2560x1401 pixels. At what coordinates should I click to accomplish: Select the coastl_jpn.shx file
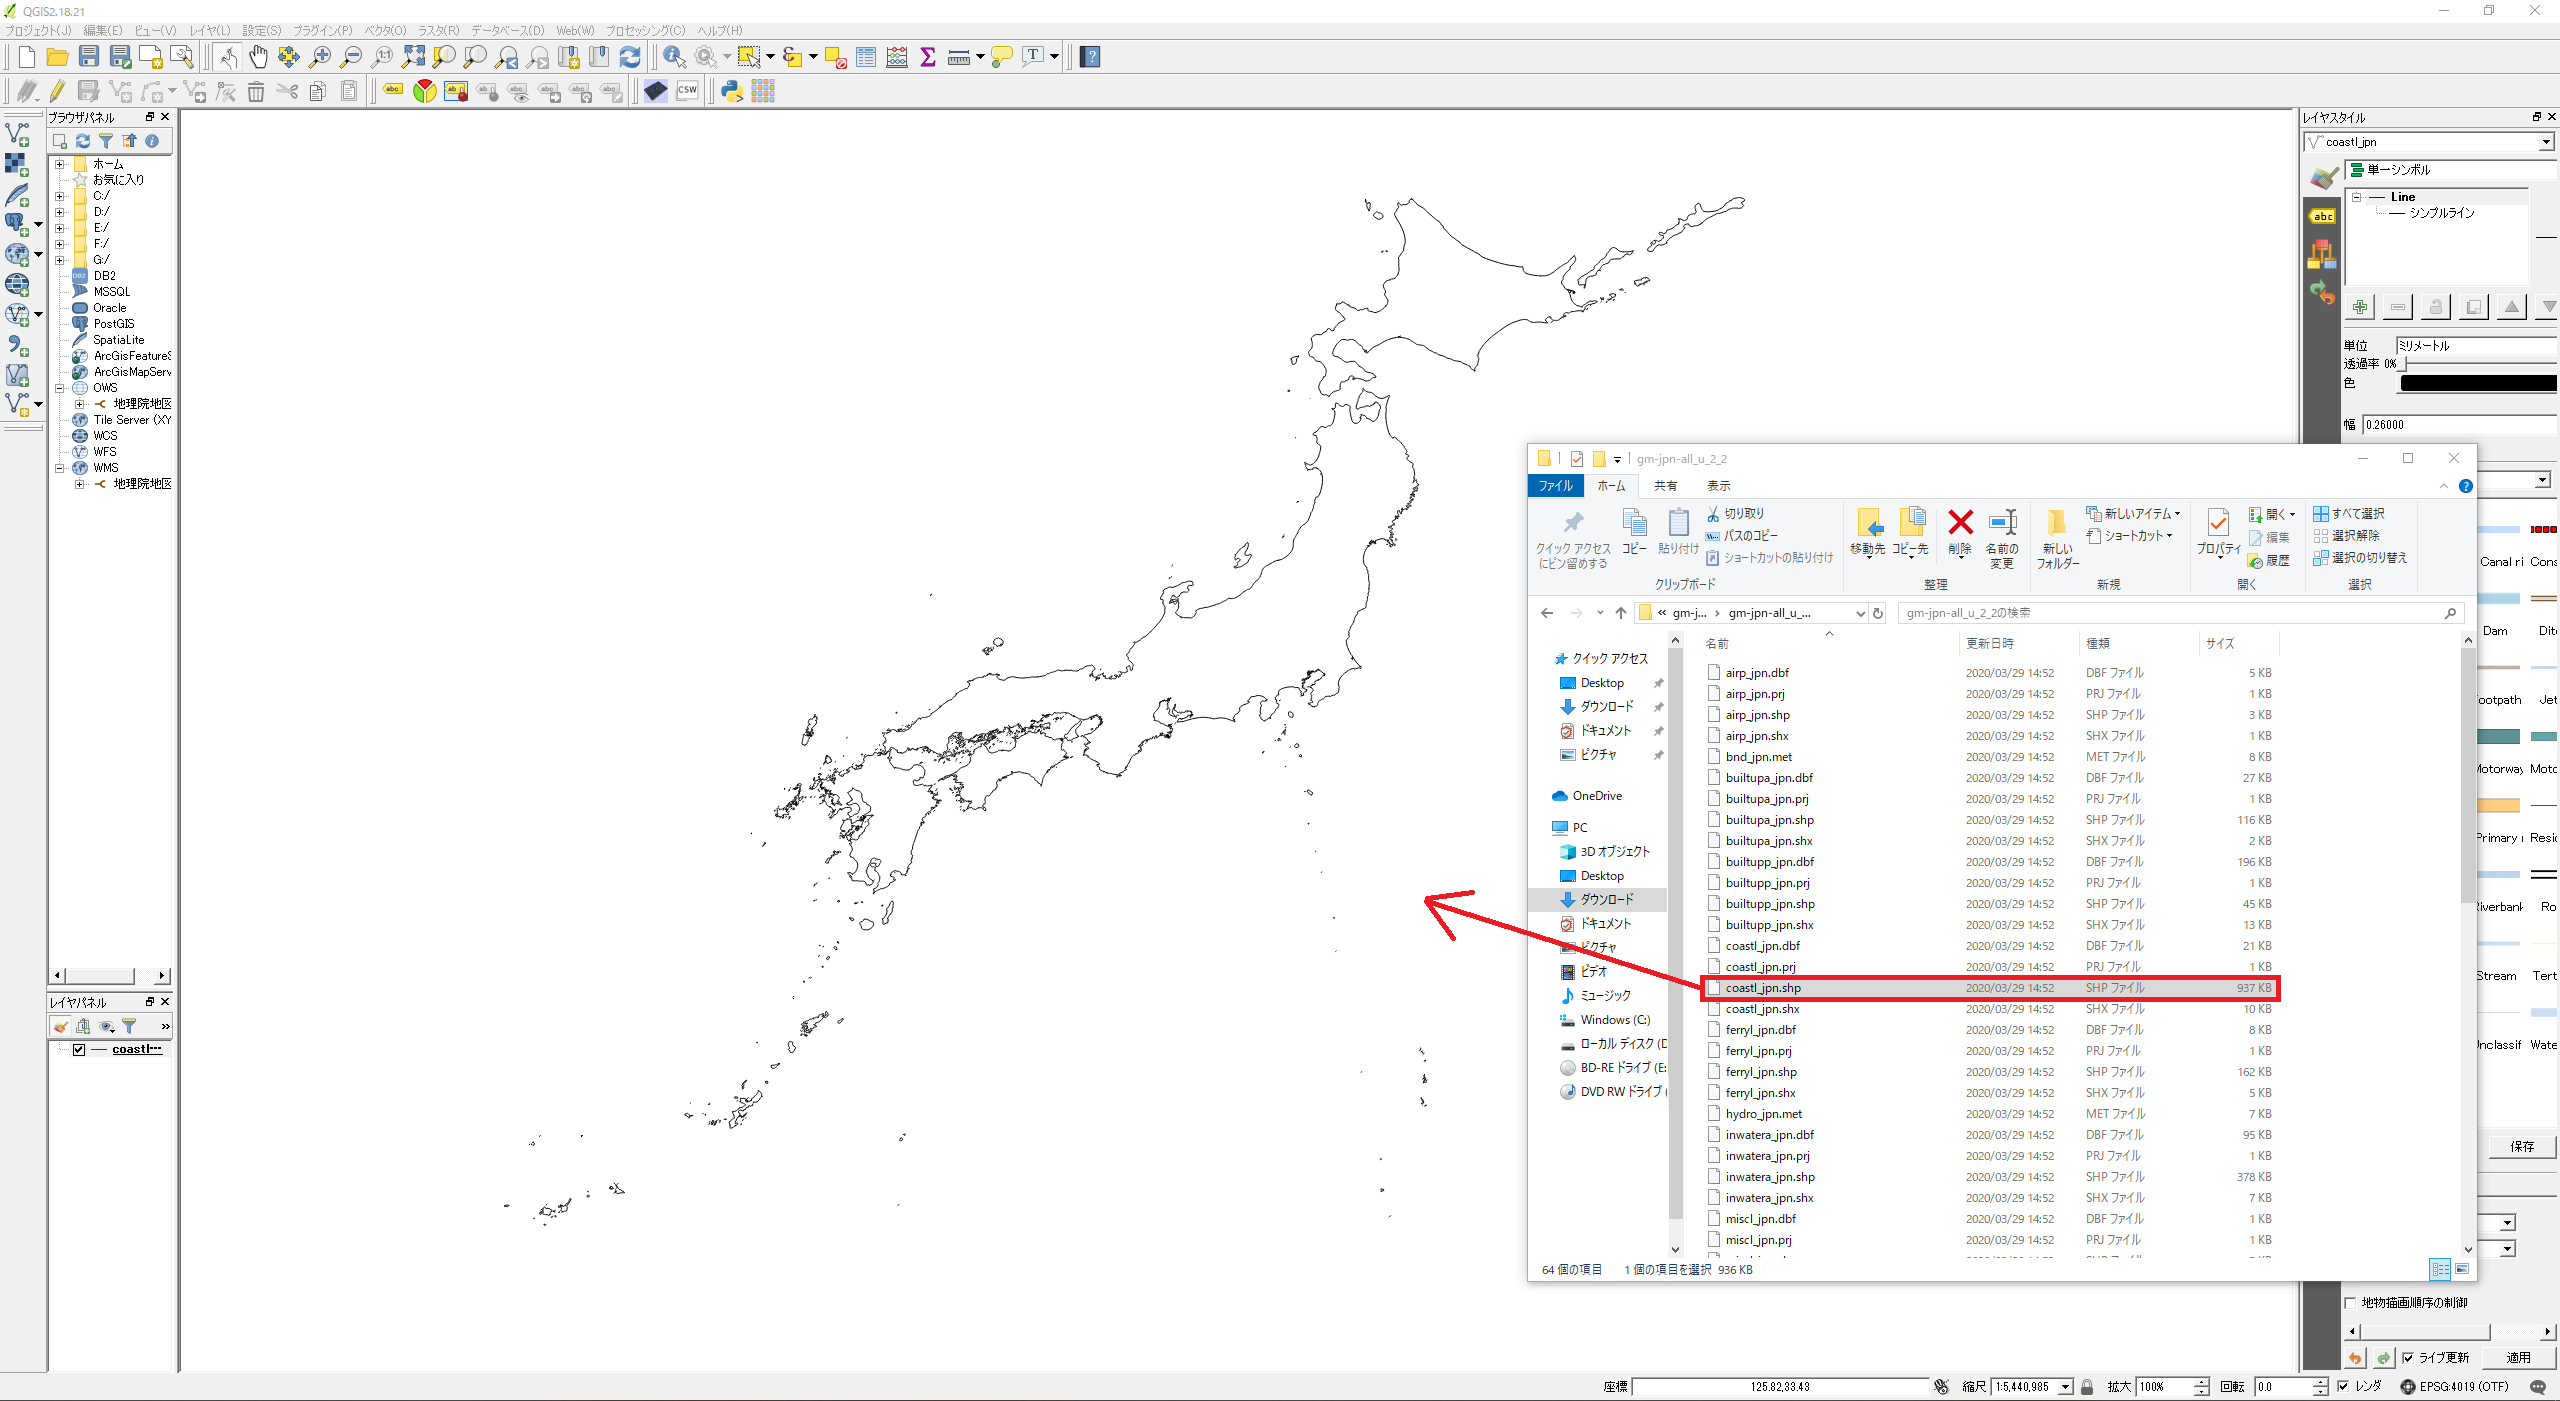(1762, 1008)
